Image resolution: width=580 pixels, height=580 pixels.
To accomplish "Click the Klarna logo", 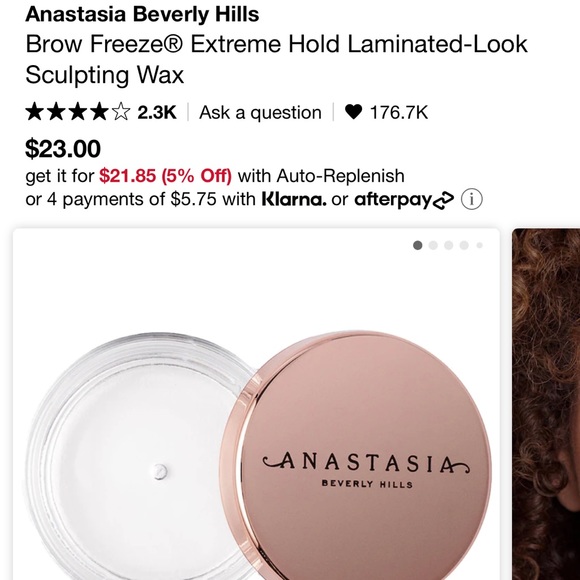I will (294, 199).
